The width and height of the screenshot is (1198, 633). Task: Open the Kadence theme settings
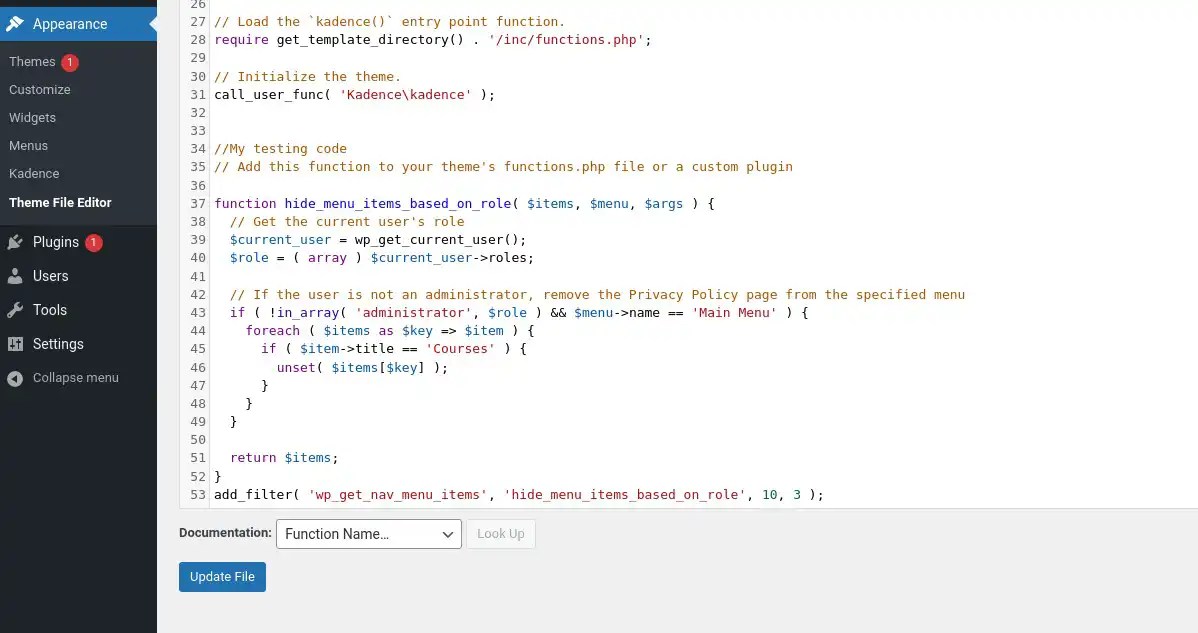[34, 173]
